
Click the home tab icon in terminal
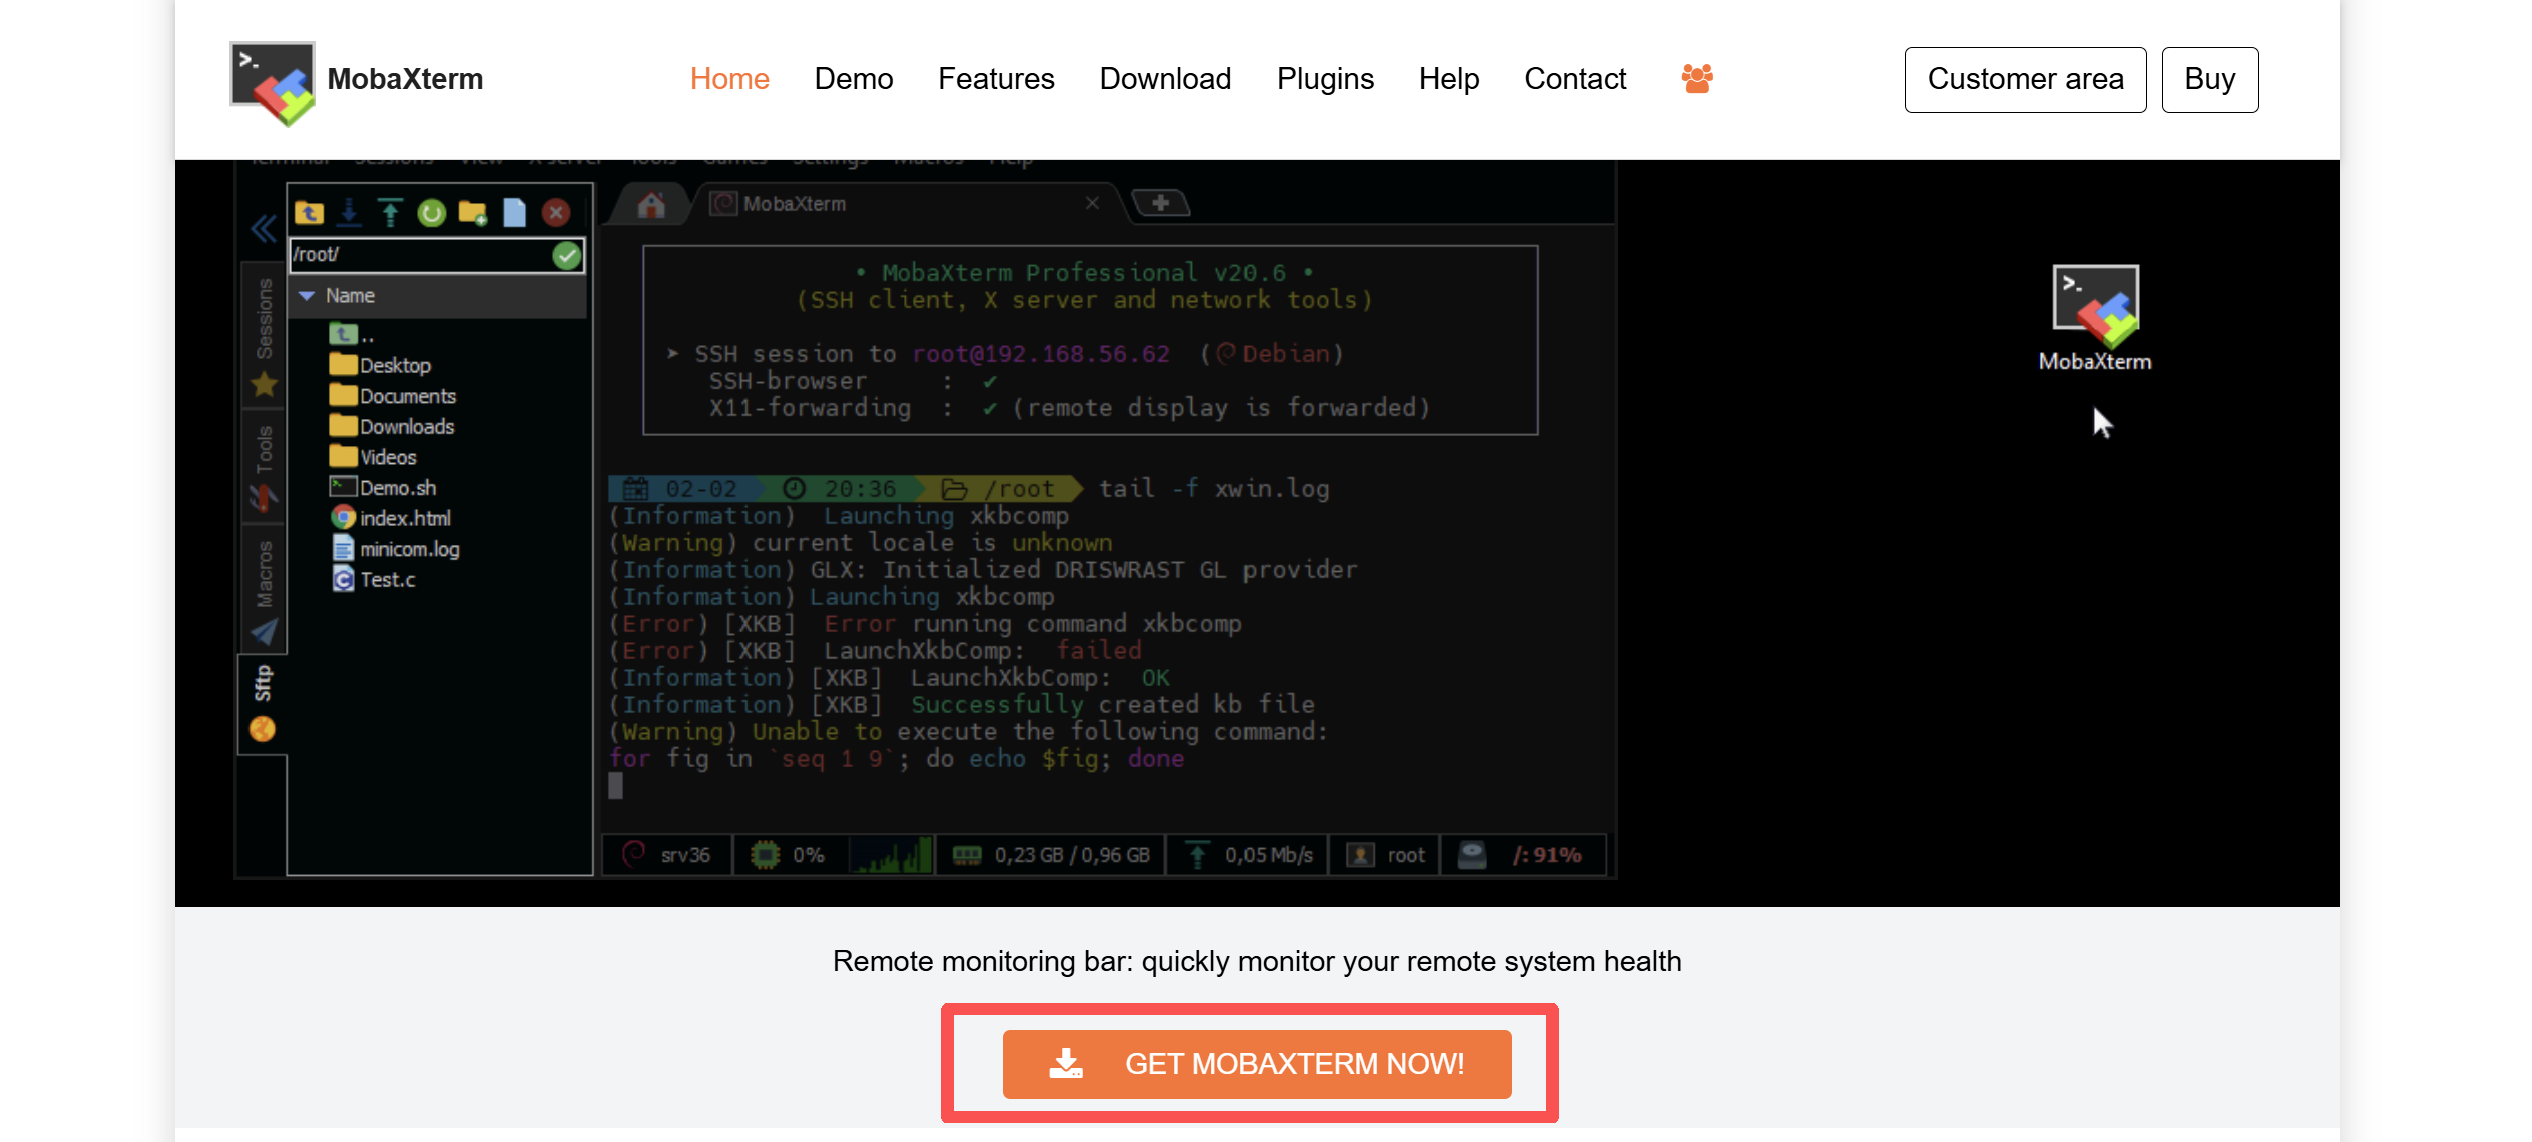coord(651,205)
